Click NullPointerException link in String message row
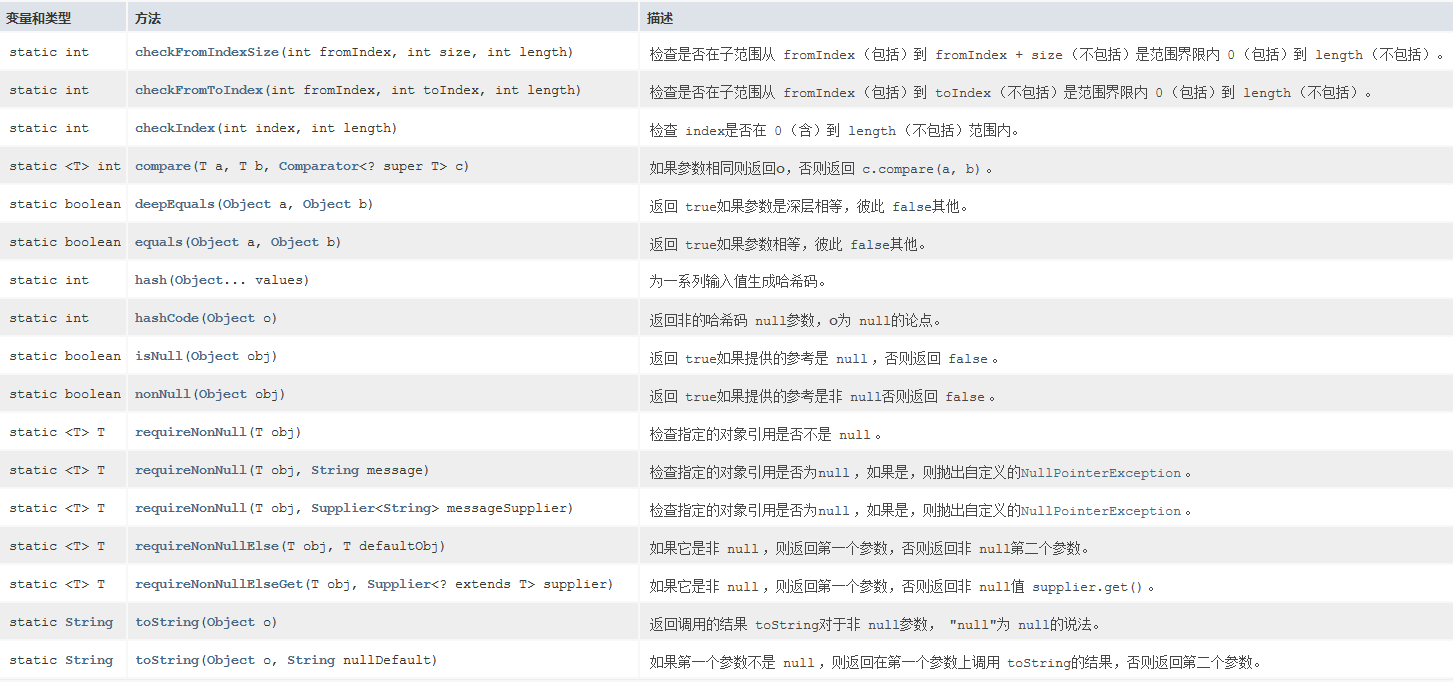 [1101, 473]
